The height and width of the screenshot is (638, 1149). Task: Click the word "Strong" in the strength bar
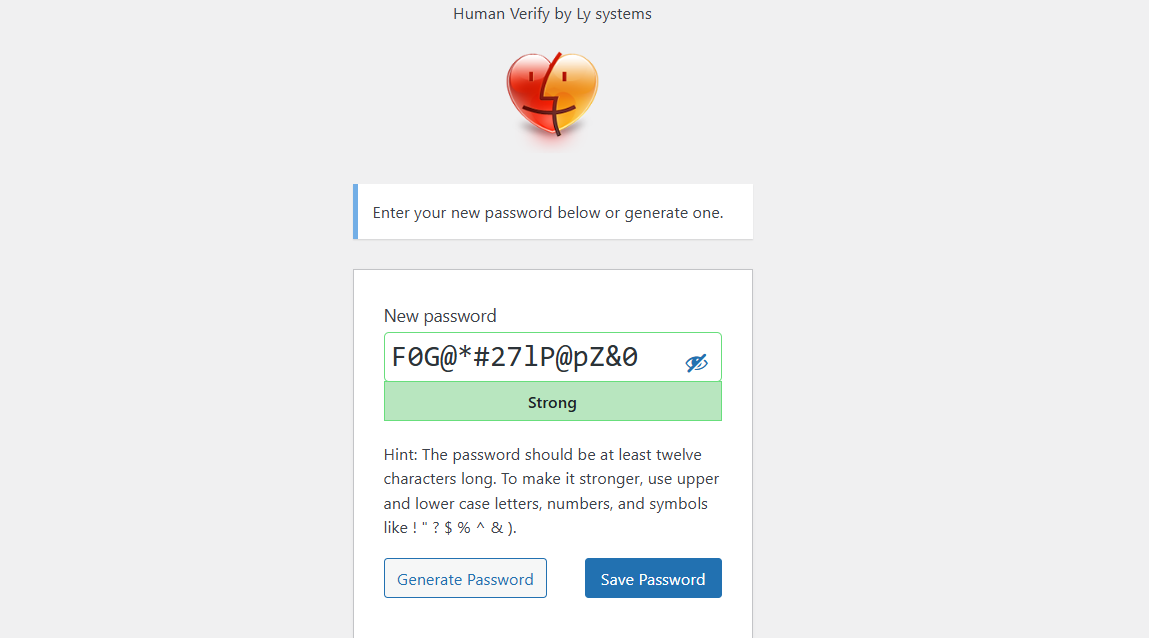(552, 403)
